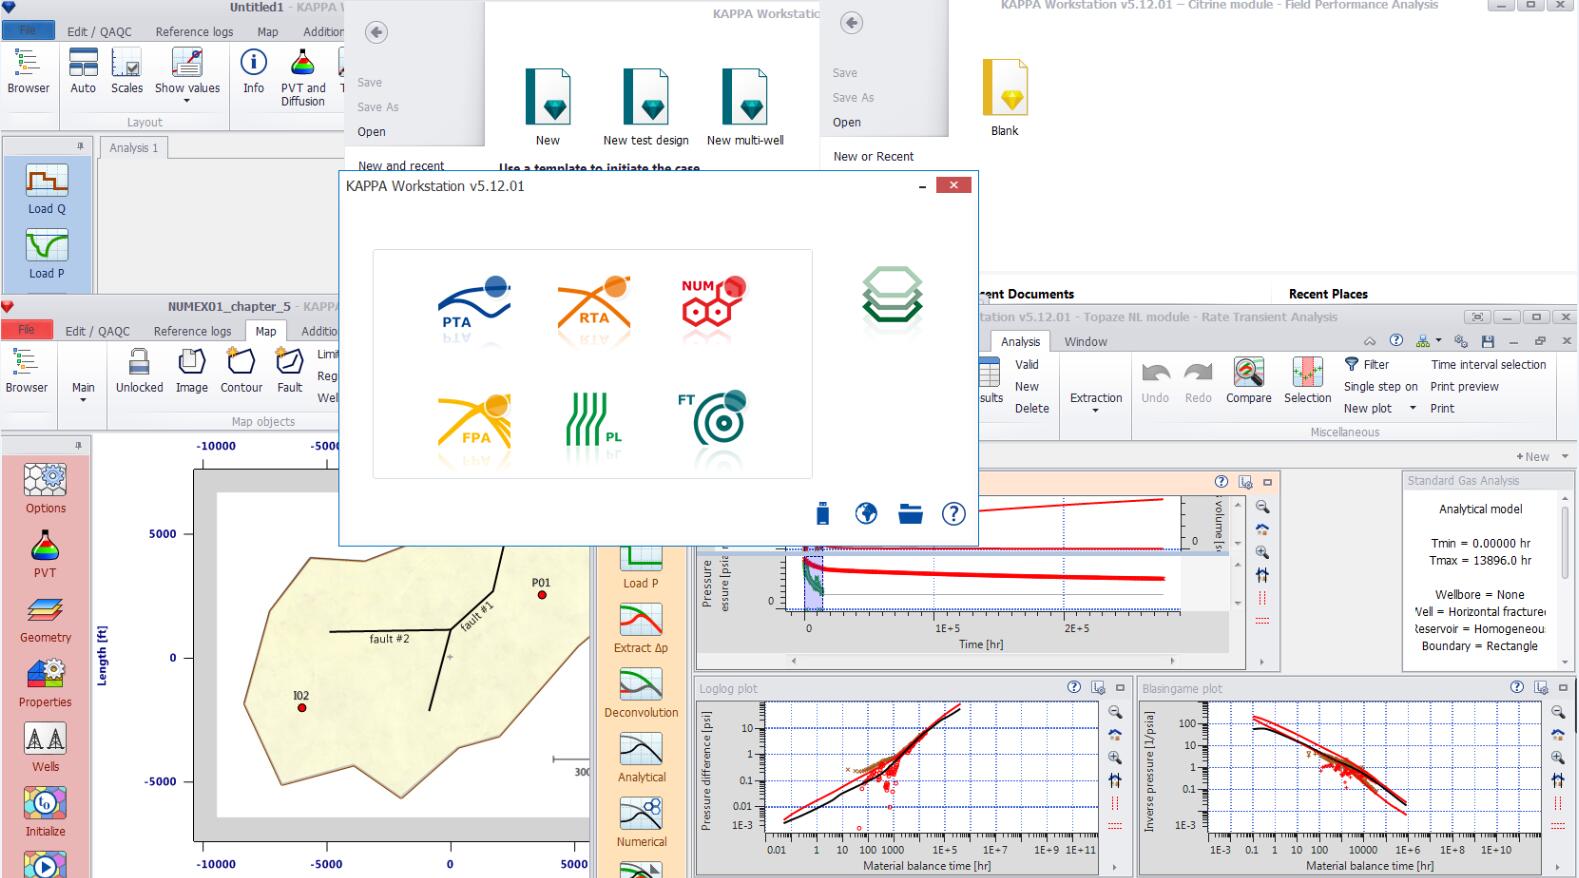Open Window menu in Topaze

(x=1085, y=341)
